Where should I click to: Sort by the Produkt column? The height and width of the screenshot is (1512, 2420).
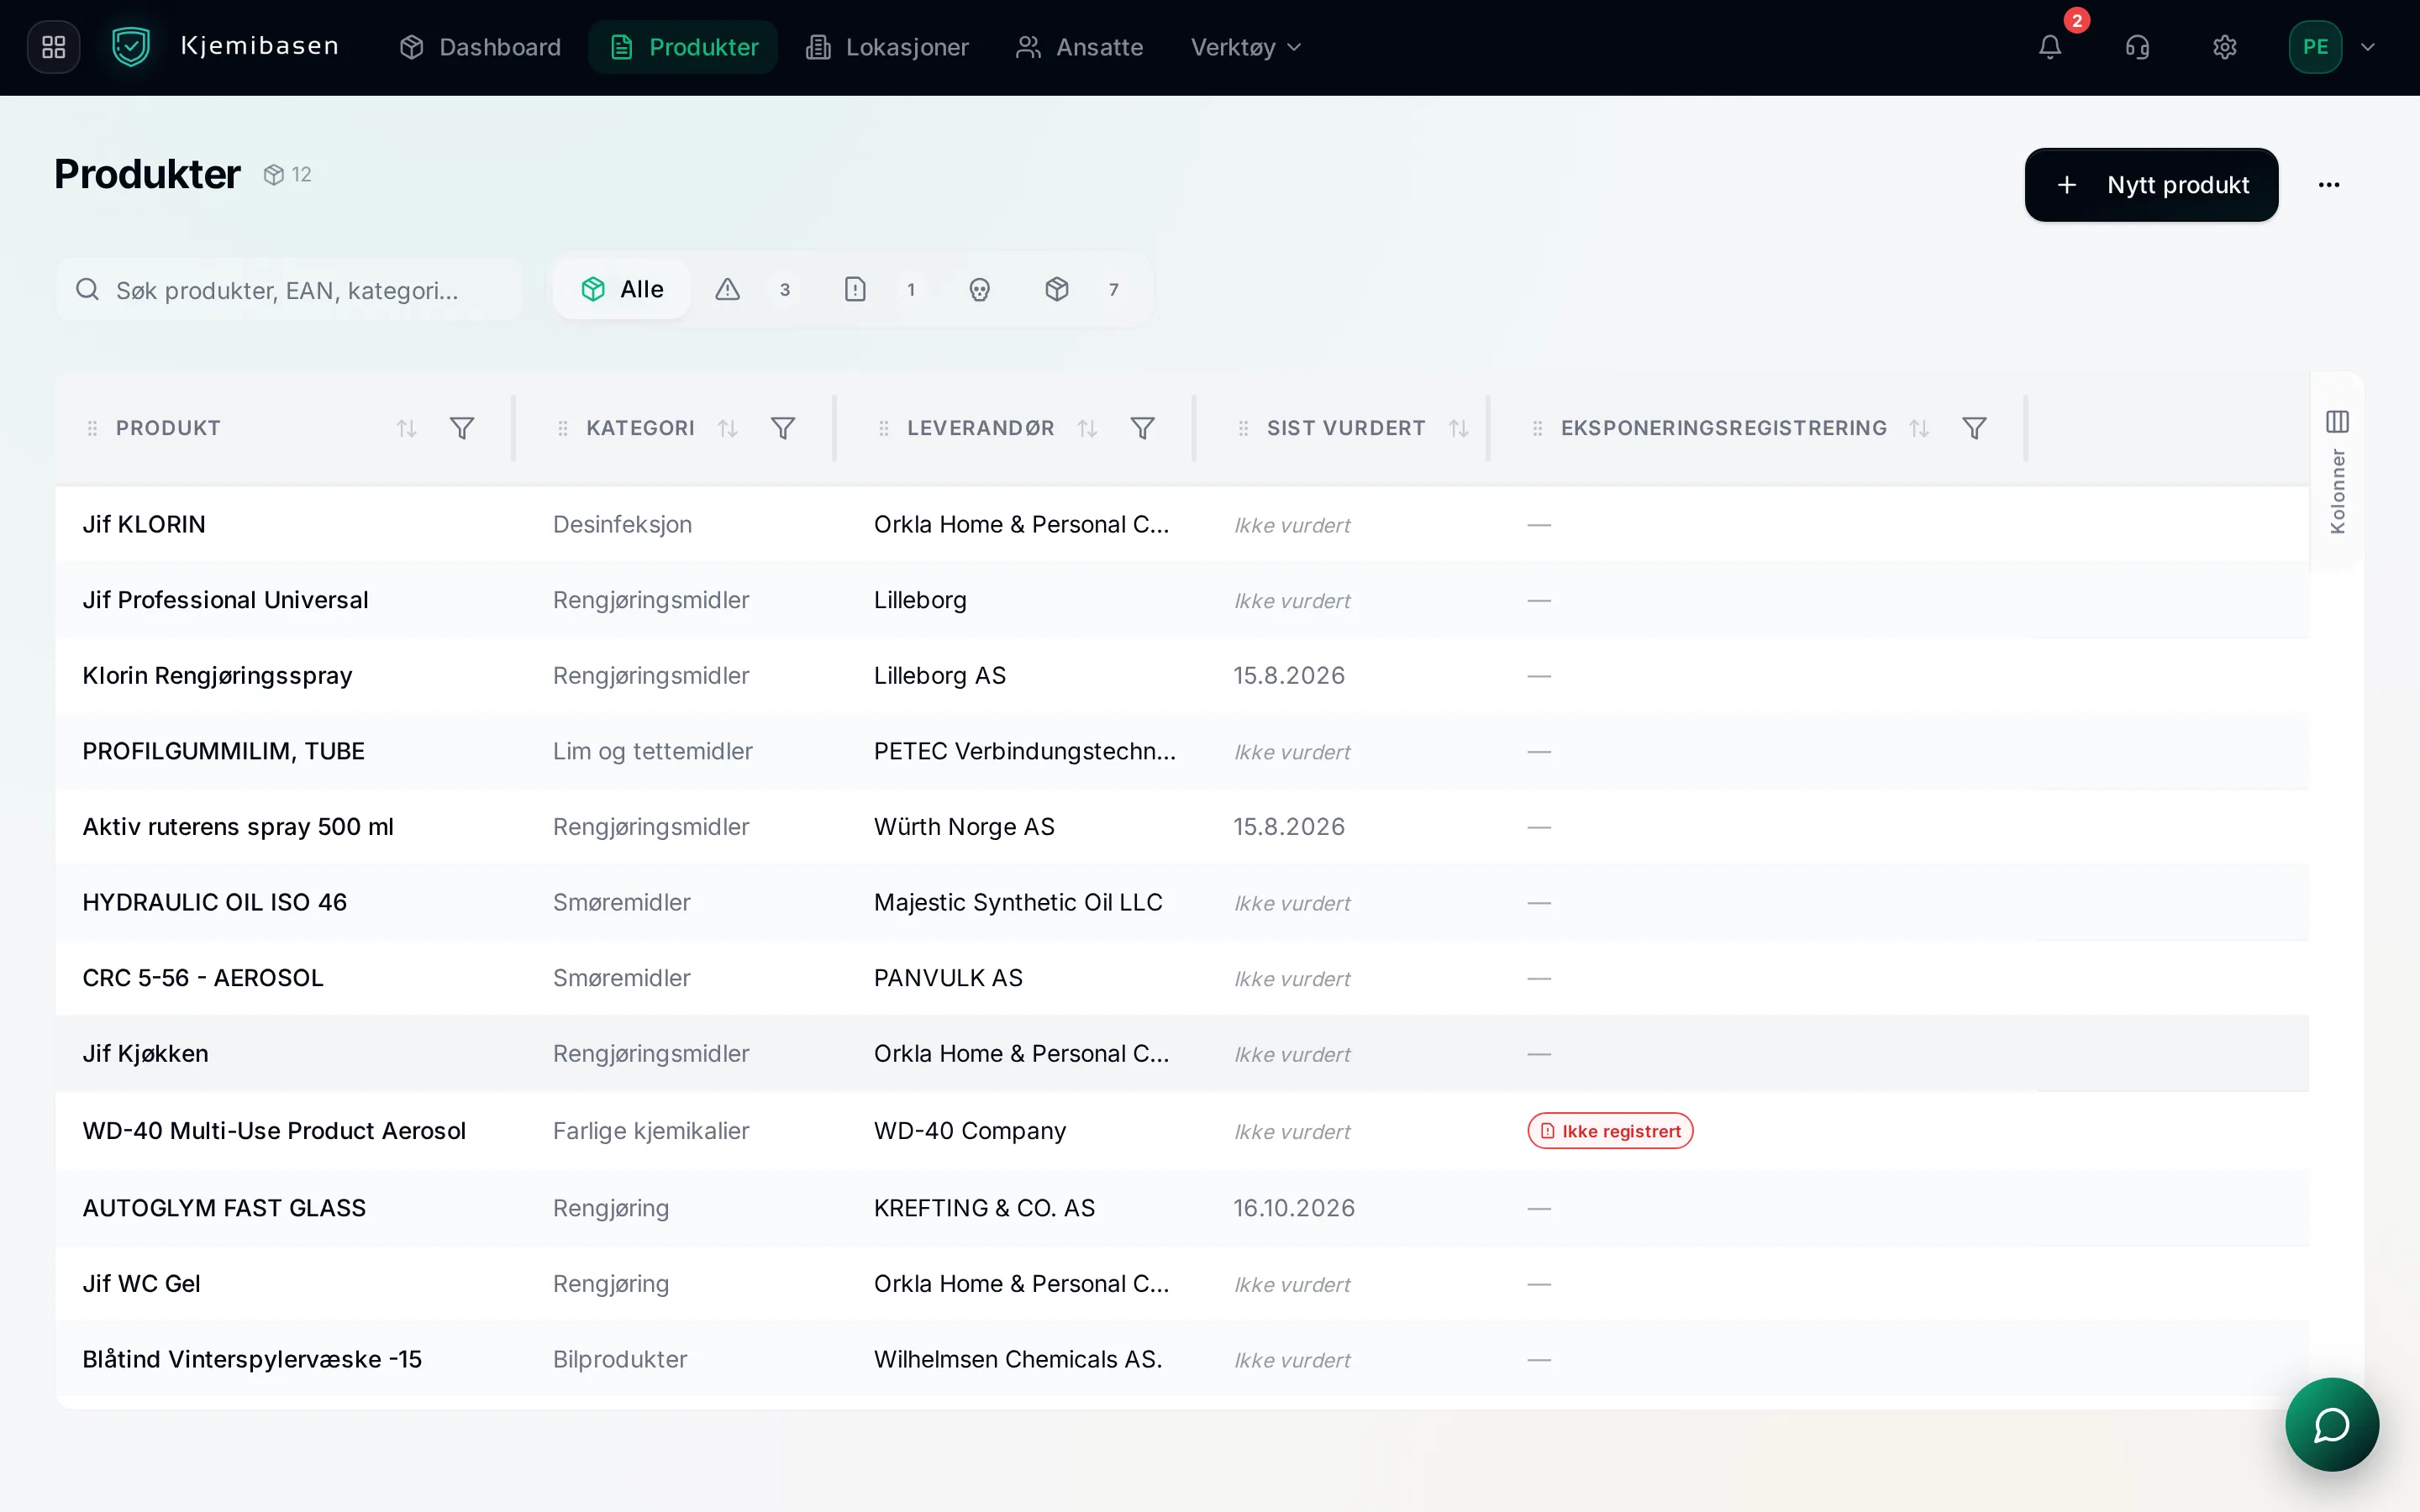(406, 428)
